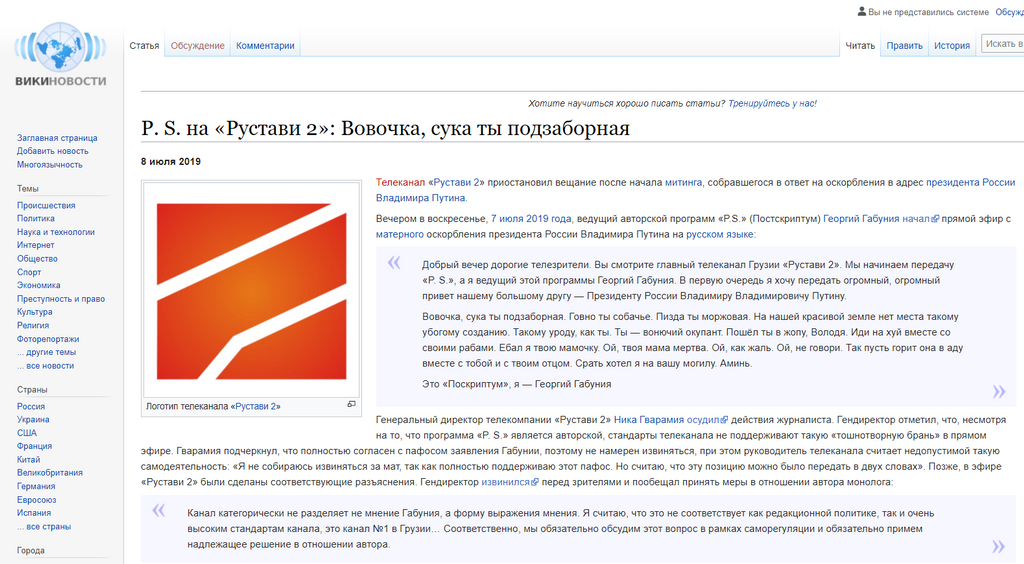Viewport: 1024px width, 564px height.
Task: Open country link Украина
Action: (33, 419)
